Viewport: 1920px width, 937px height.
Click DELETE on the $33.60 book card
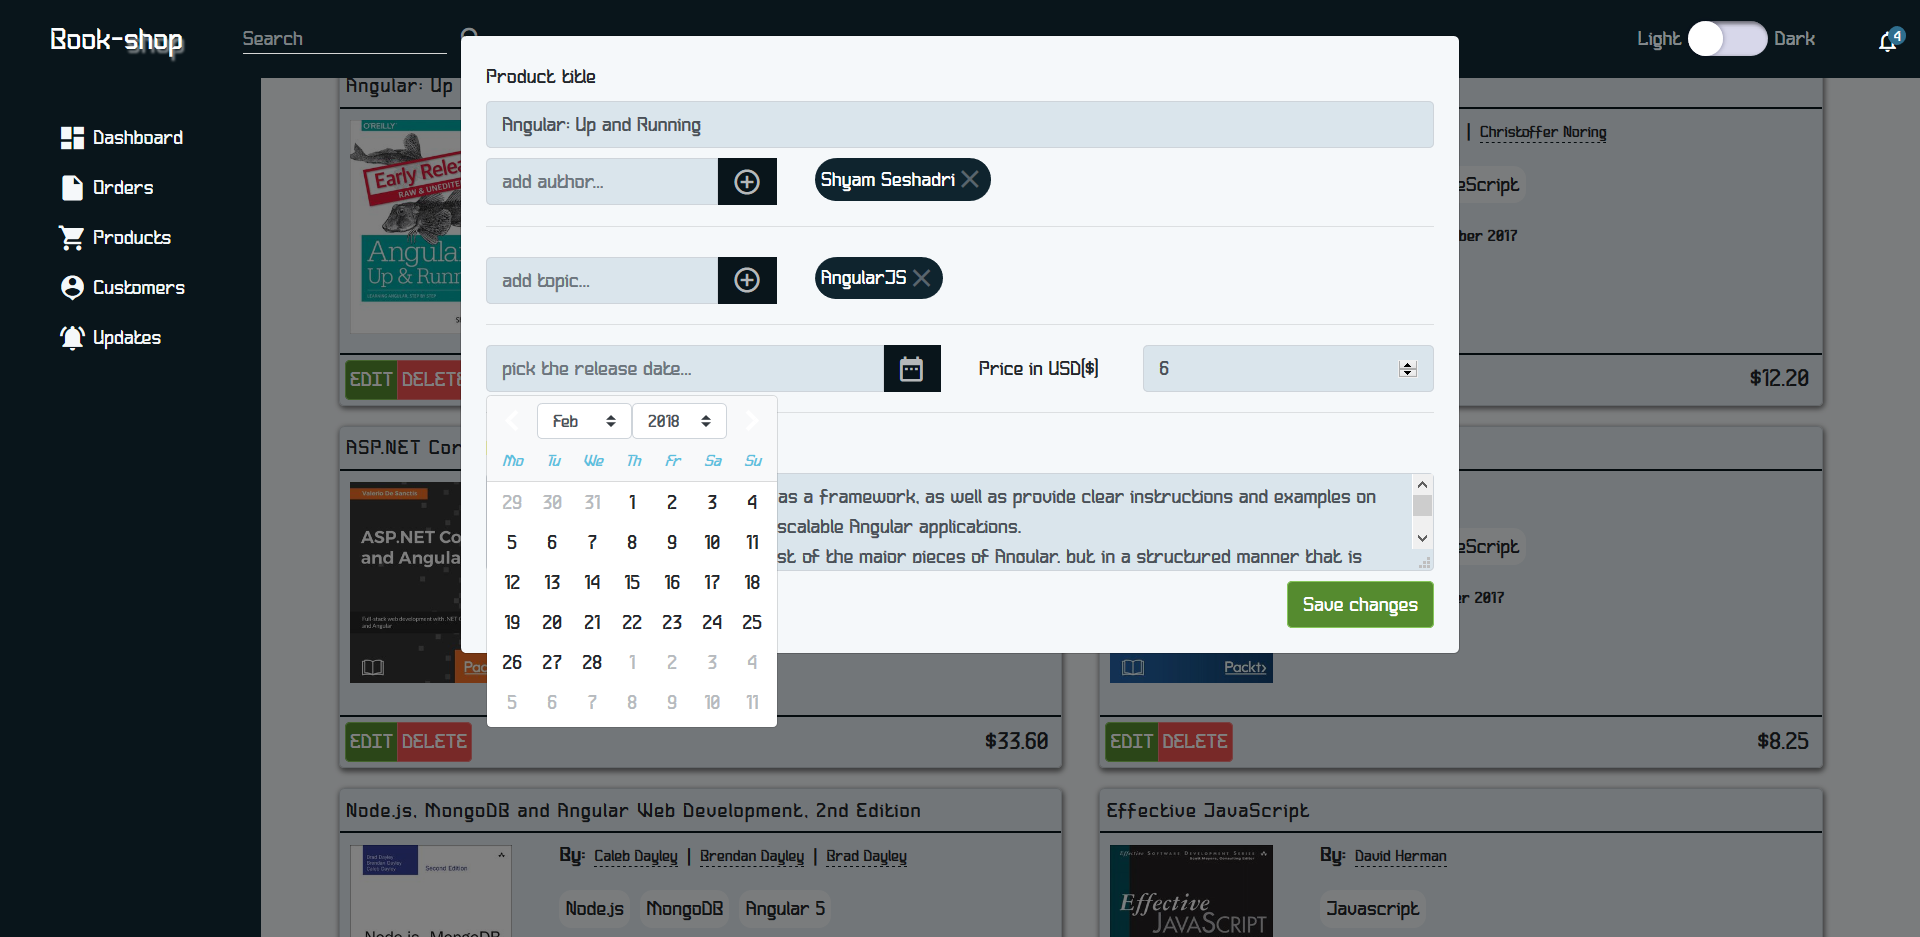pyautogui.click(x=434, y=742)
